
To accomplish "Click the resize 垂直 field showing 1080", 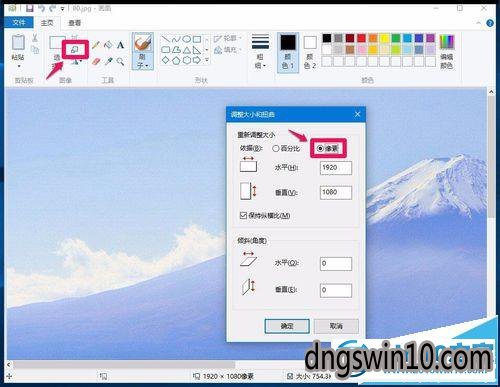I will 336,192.
